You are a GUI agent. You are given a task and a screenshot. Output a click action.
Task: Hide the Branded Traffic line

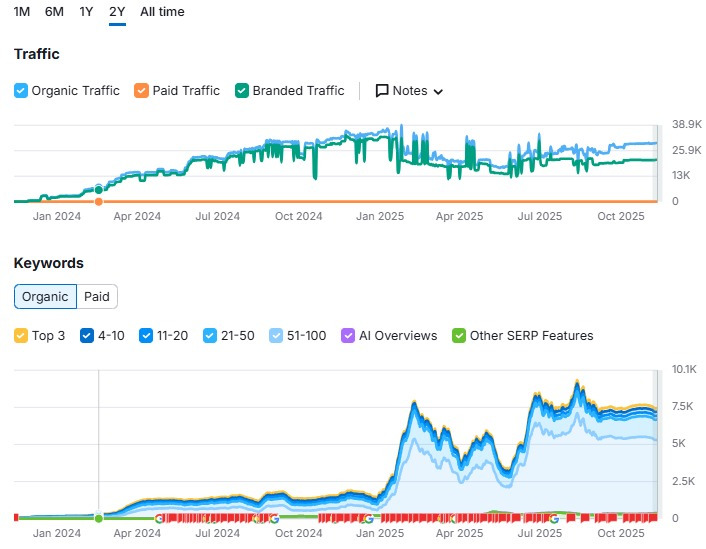(x=242, y=91)
